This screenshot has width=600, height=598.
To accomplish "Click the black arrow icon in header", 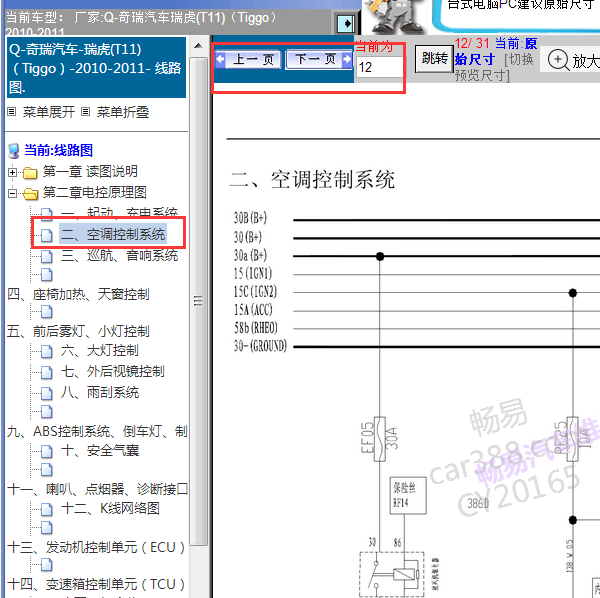I will [346, 24].
